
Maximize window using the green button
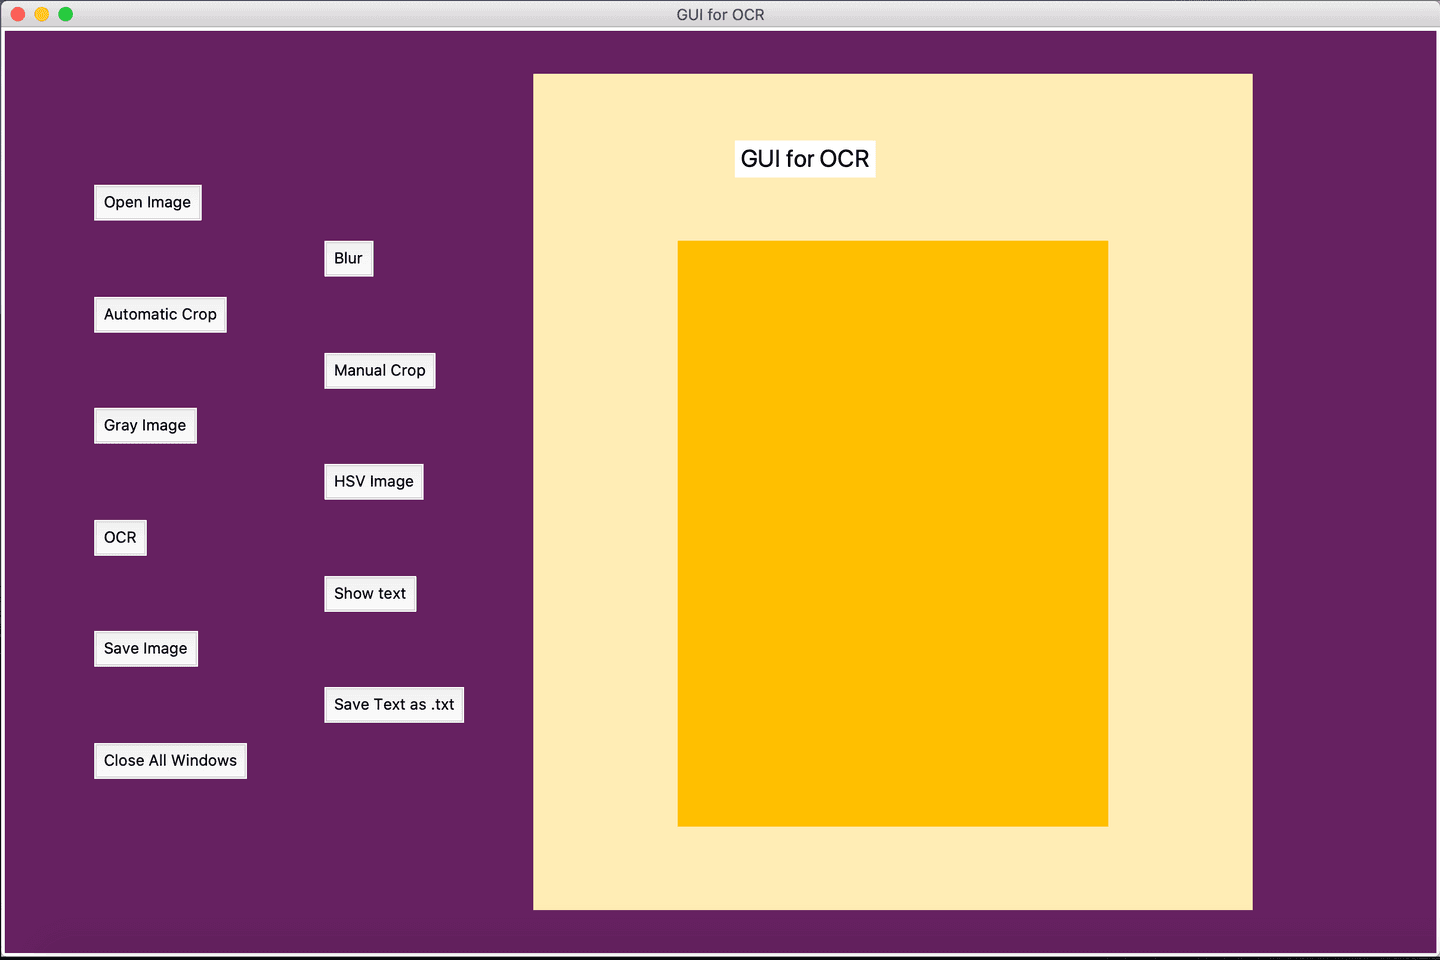[x=66, y=14]
